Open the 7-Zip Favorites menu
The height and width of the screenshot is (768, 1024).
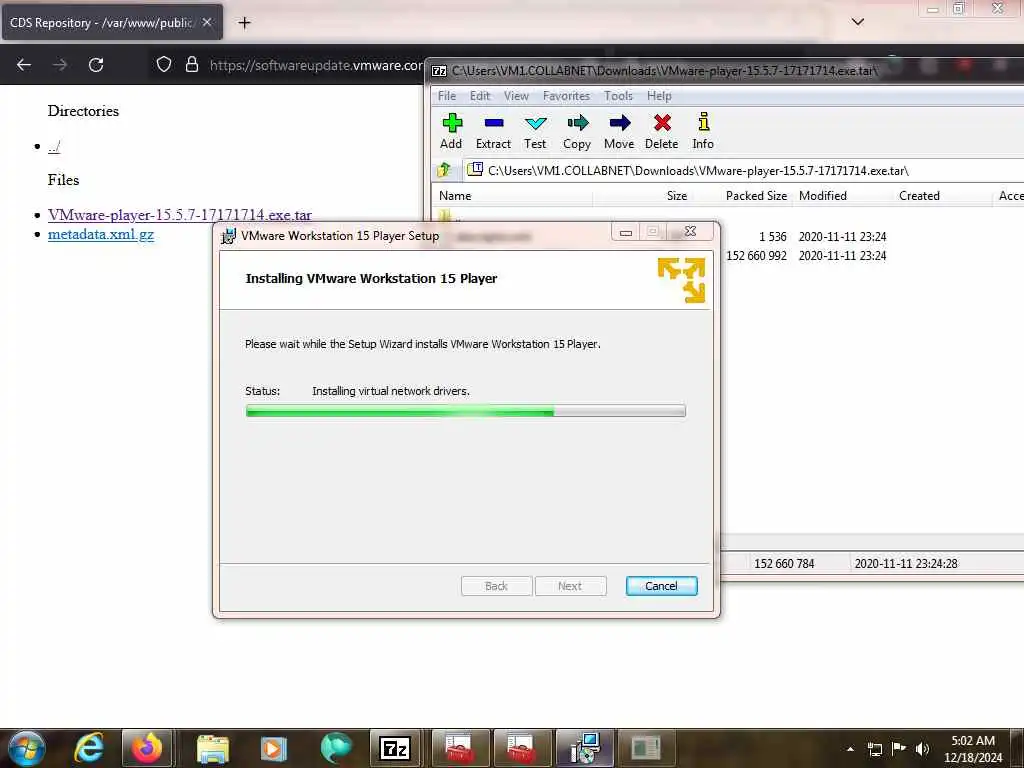pos(566,96)
